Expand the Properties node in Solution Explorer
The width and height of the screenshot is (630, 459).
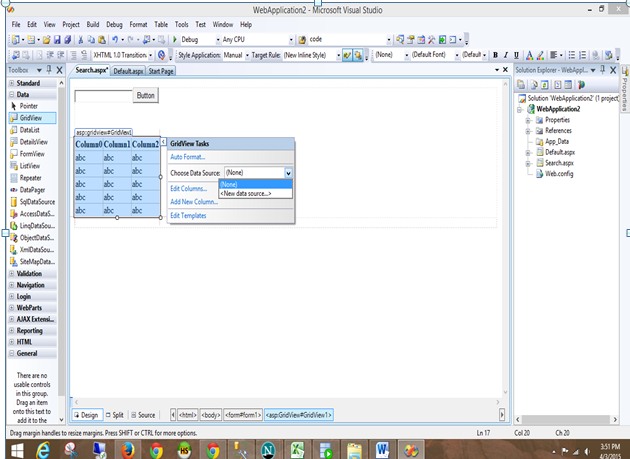point(528,120)
